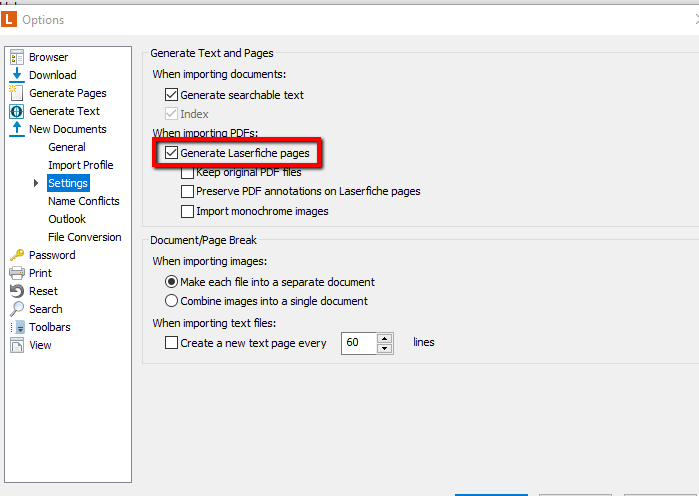
Task: Open the Download options page
Action: coord(53,75)
